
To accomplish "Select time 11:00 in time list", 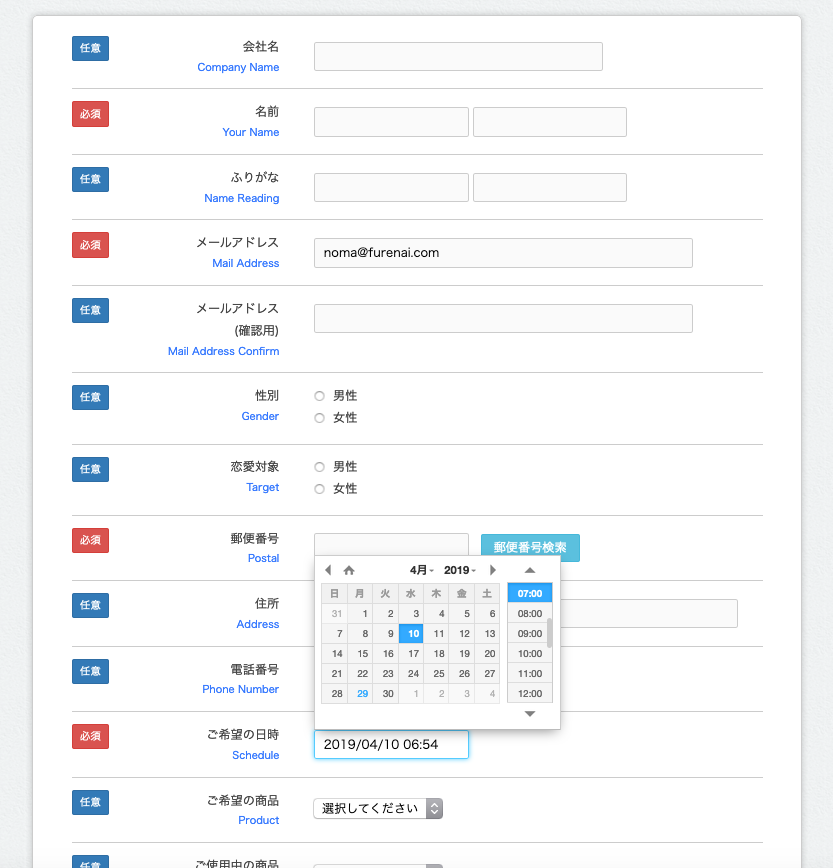I will pyautogui.click(x=530, y=674).
